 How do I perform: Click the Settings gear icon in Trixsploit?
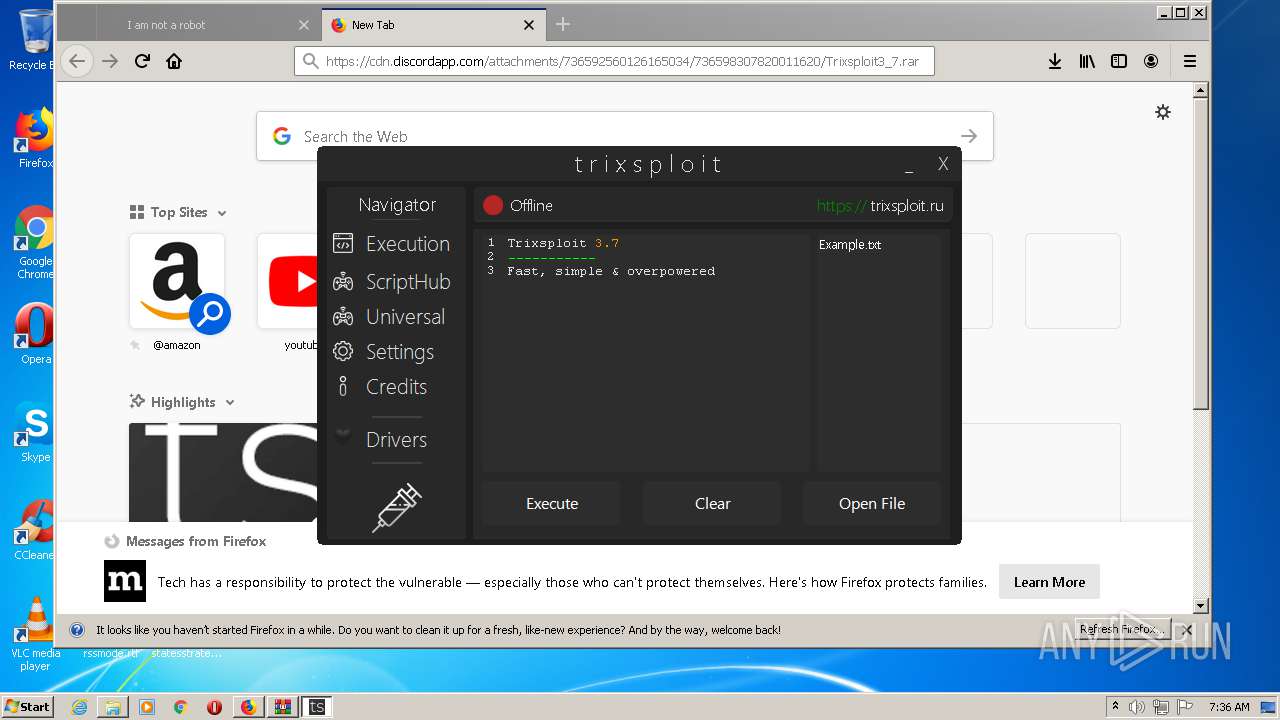click(x=343, y=352)
